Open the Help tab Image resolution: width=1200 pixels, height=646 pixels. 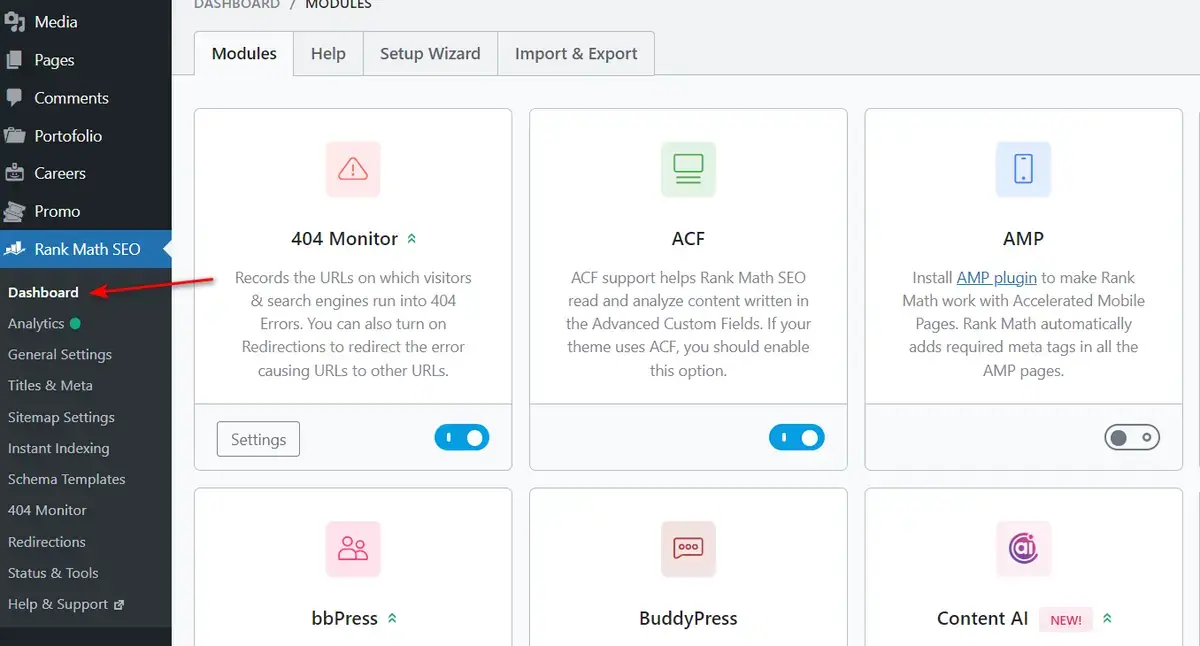tap(328, 54)
